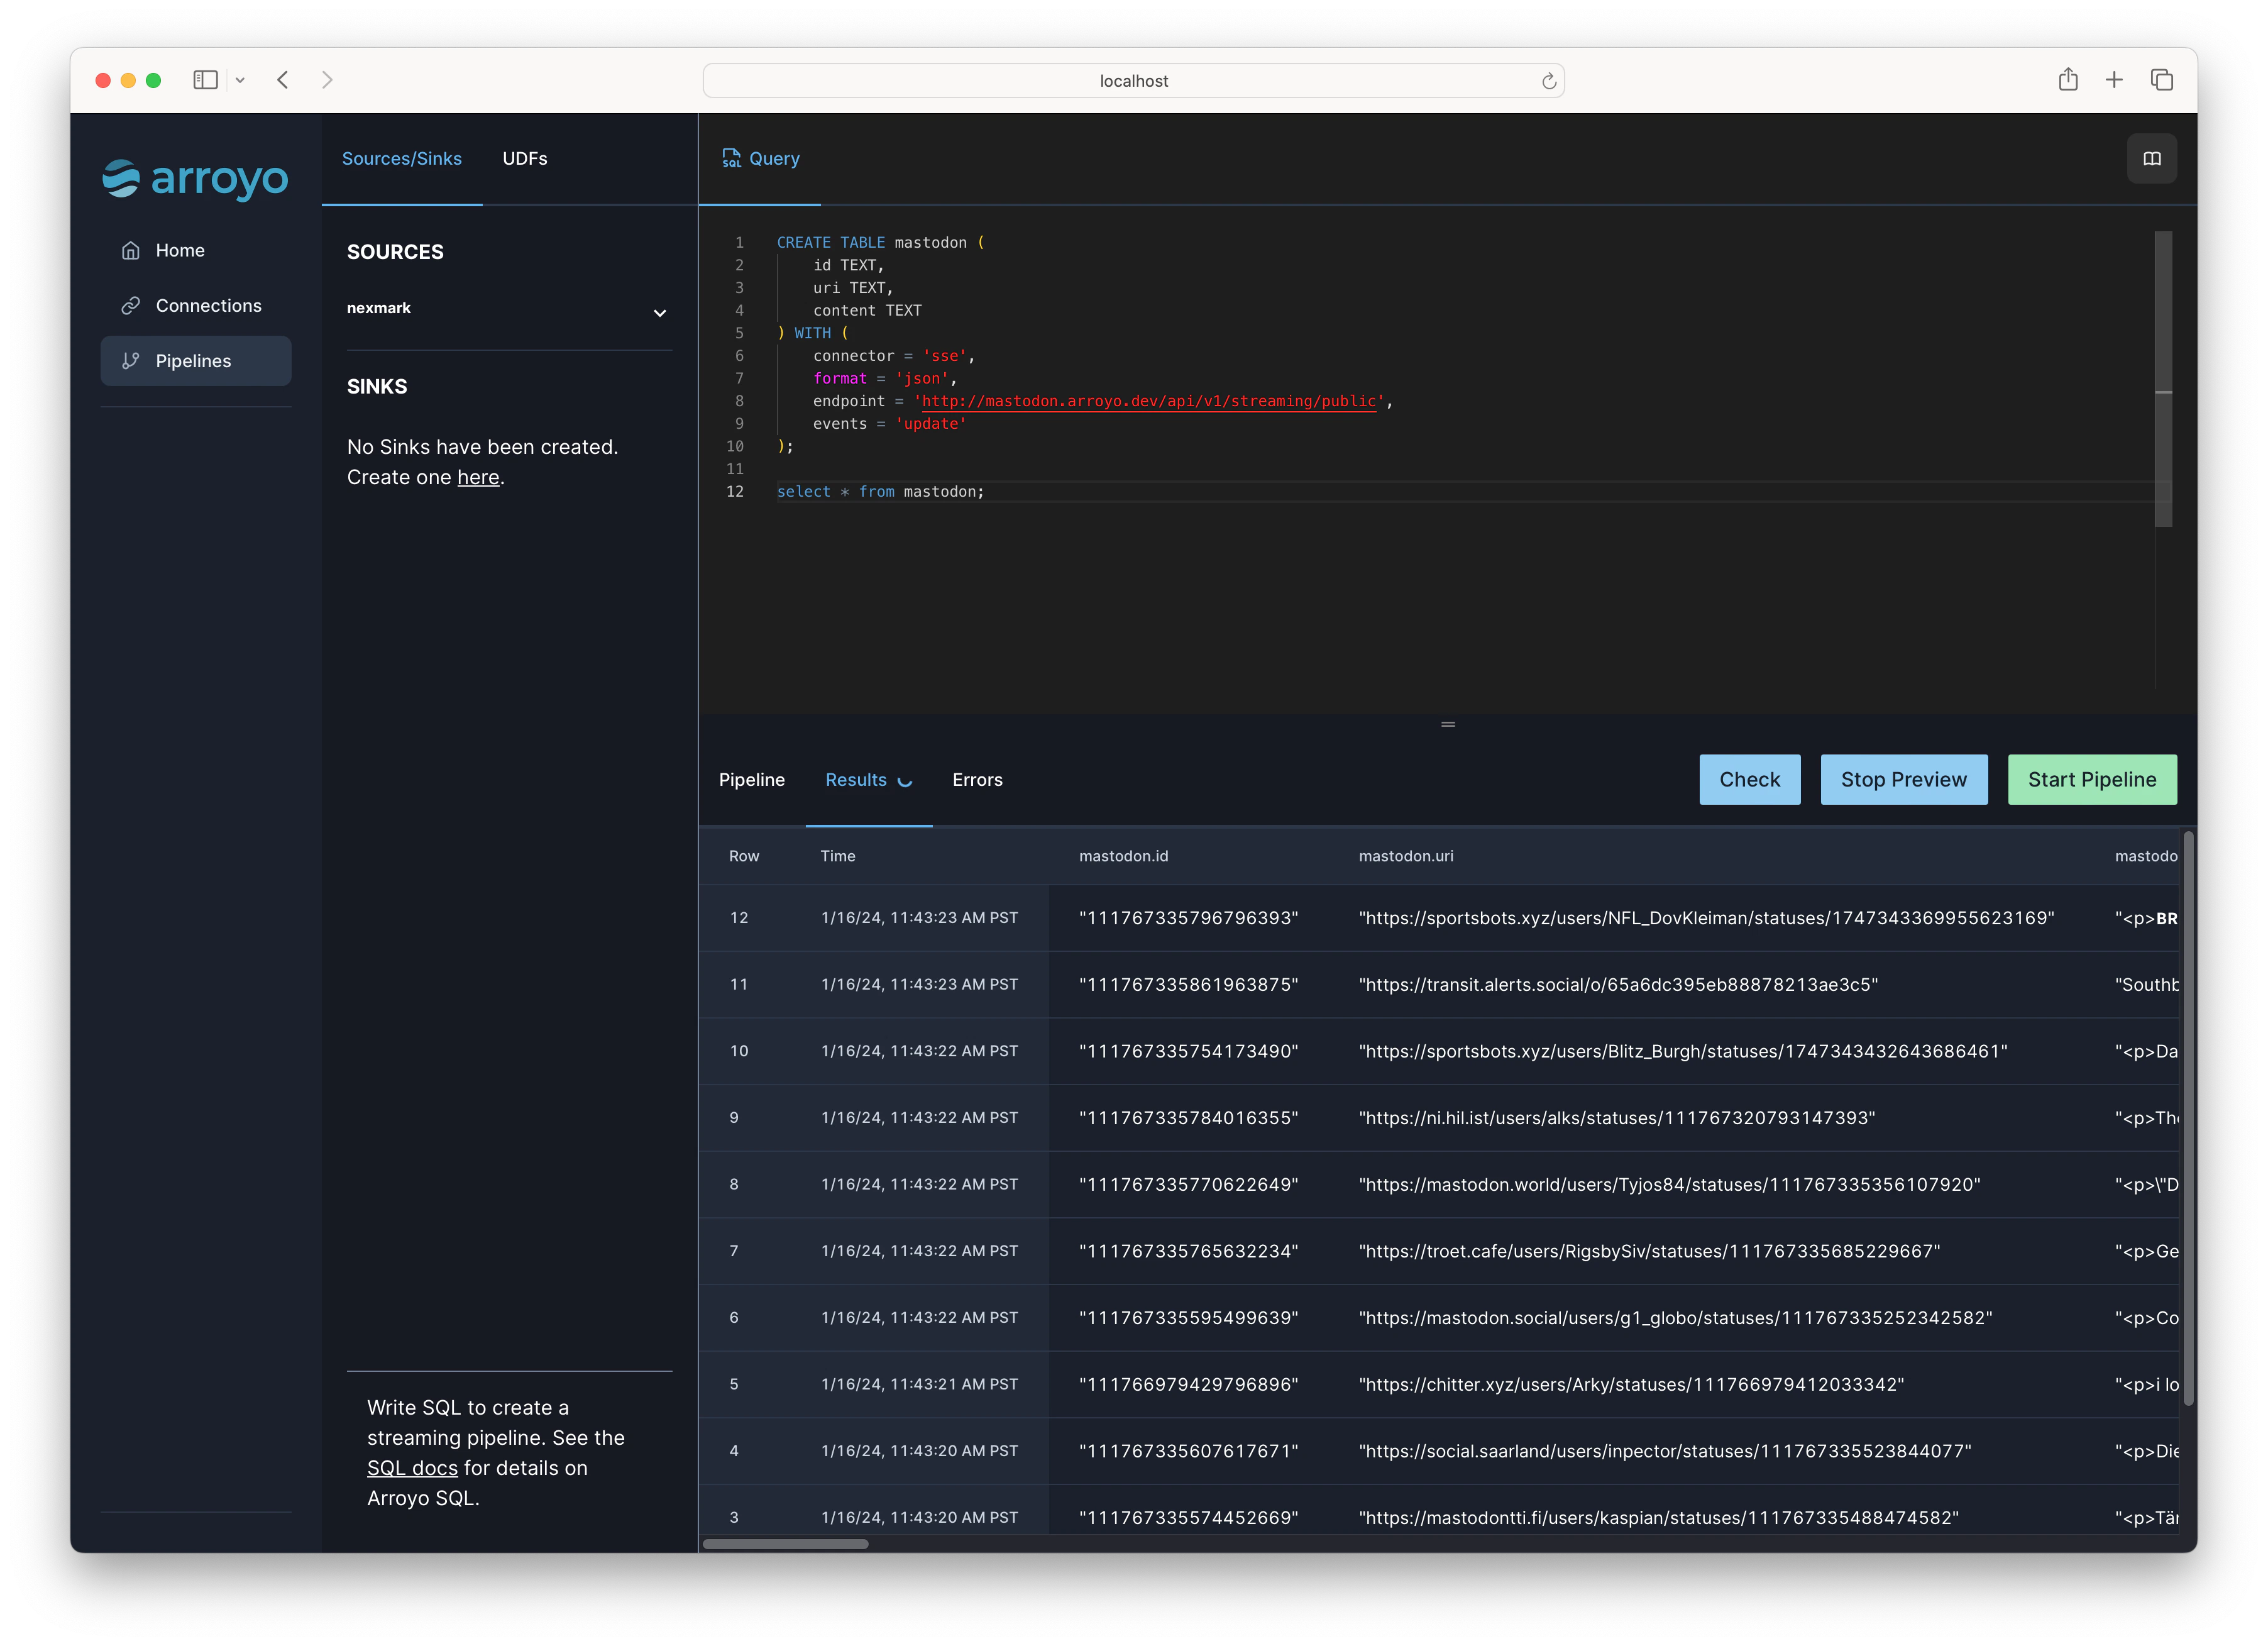Open a new browser tab with plus

(2114, 80)
